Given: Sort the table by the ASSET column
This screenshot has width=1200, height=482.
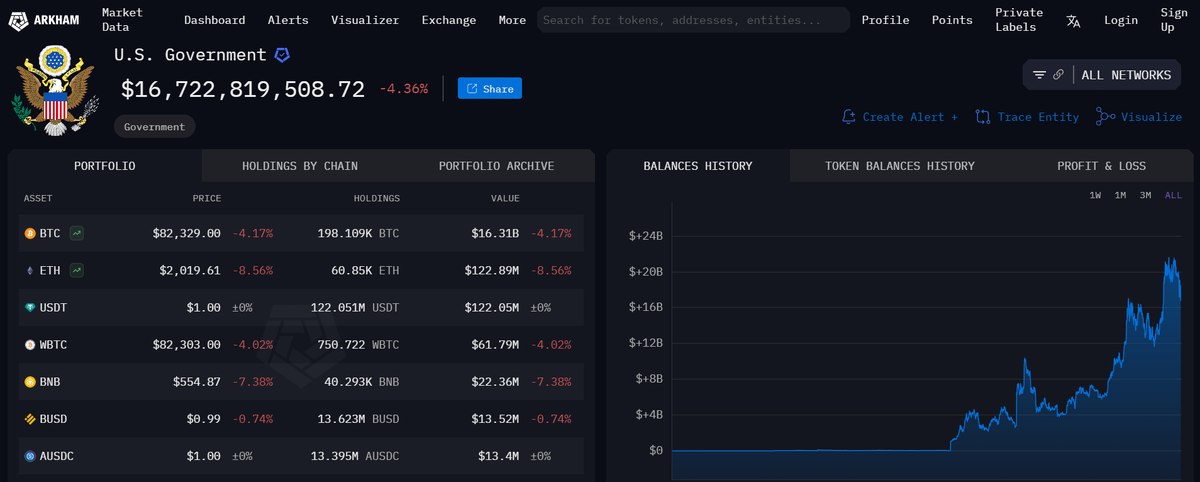Looking at the screenshot, I should 38,198.
